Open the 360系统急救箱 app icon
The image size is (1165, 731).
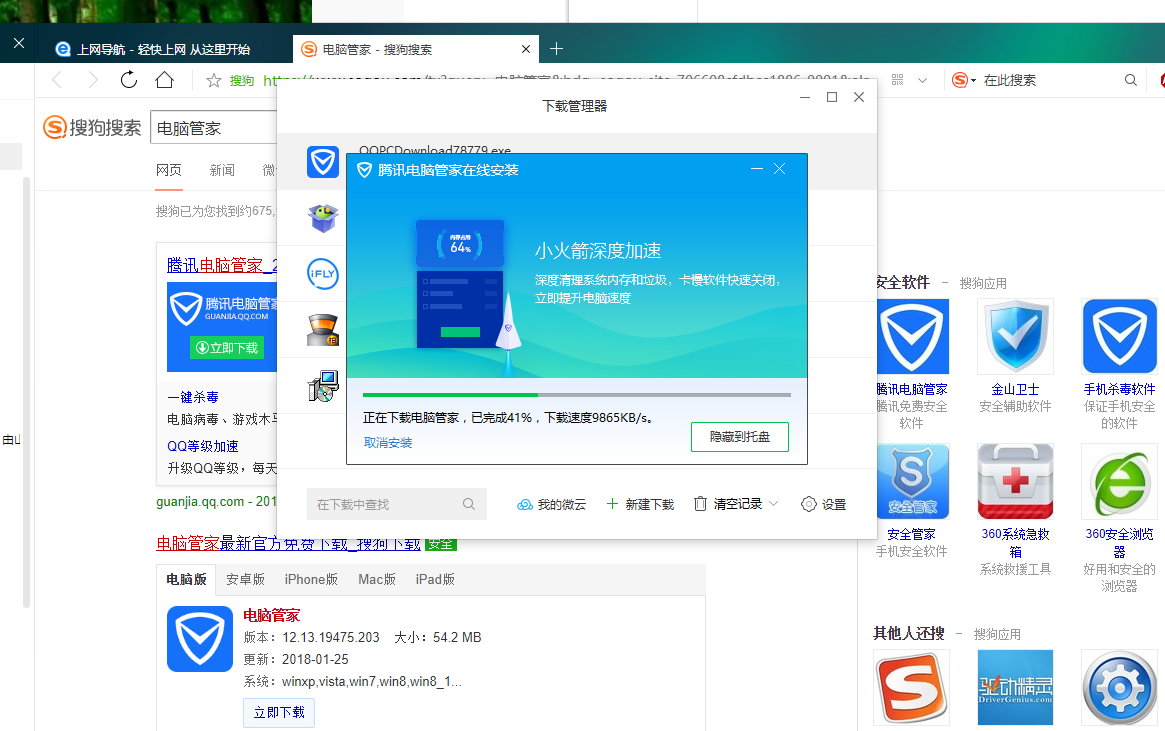pyautogui.click(x=1015, y=481)
